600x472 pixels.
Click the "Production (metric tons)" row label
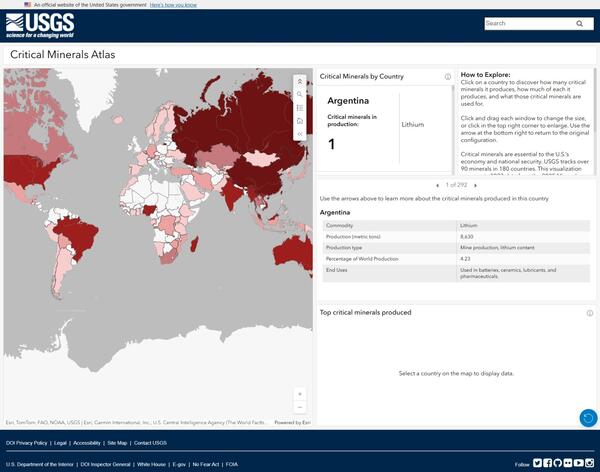click(353, 237)
